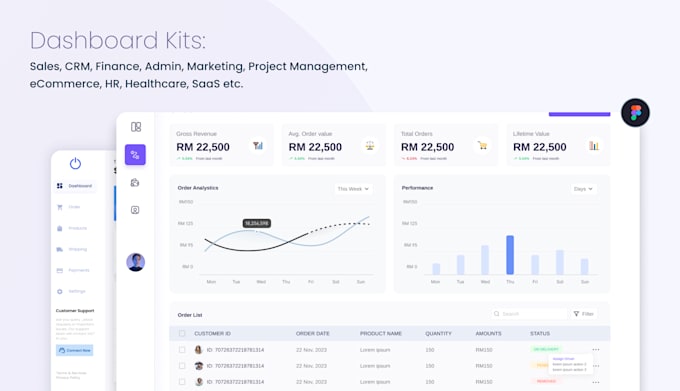Click third order row customer avatar
The width and height of the screenshot is (680, 391).
coord(199,381)
